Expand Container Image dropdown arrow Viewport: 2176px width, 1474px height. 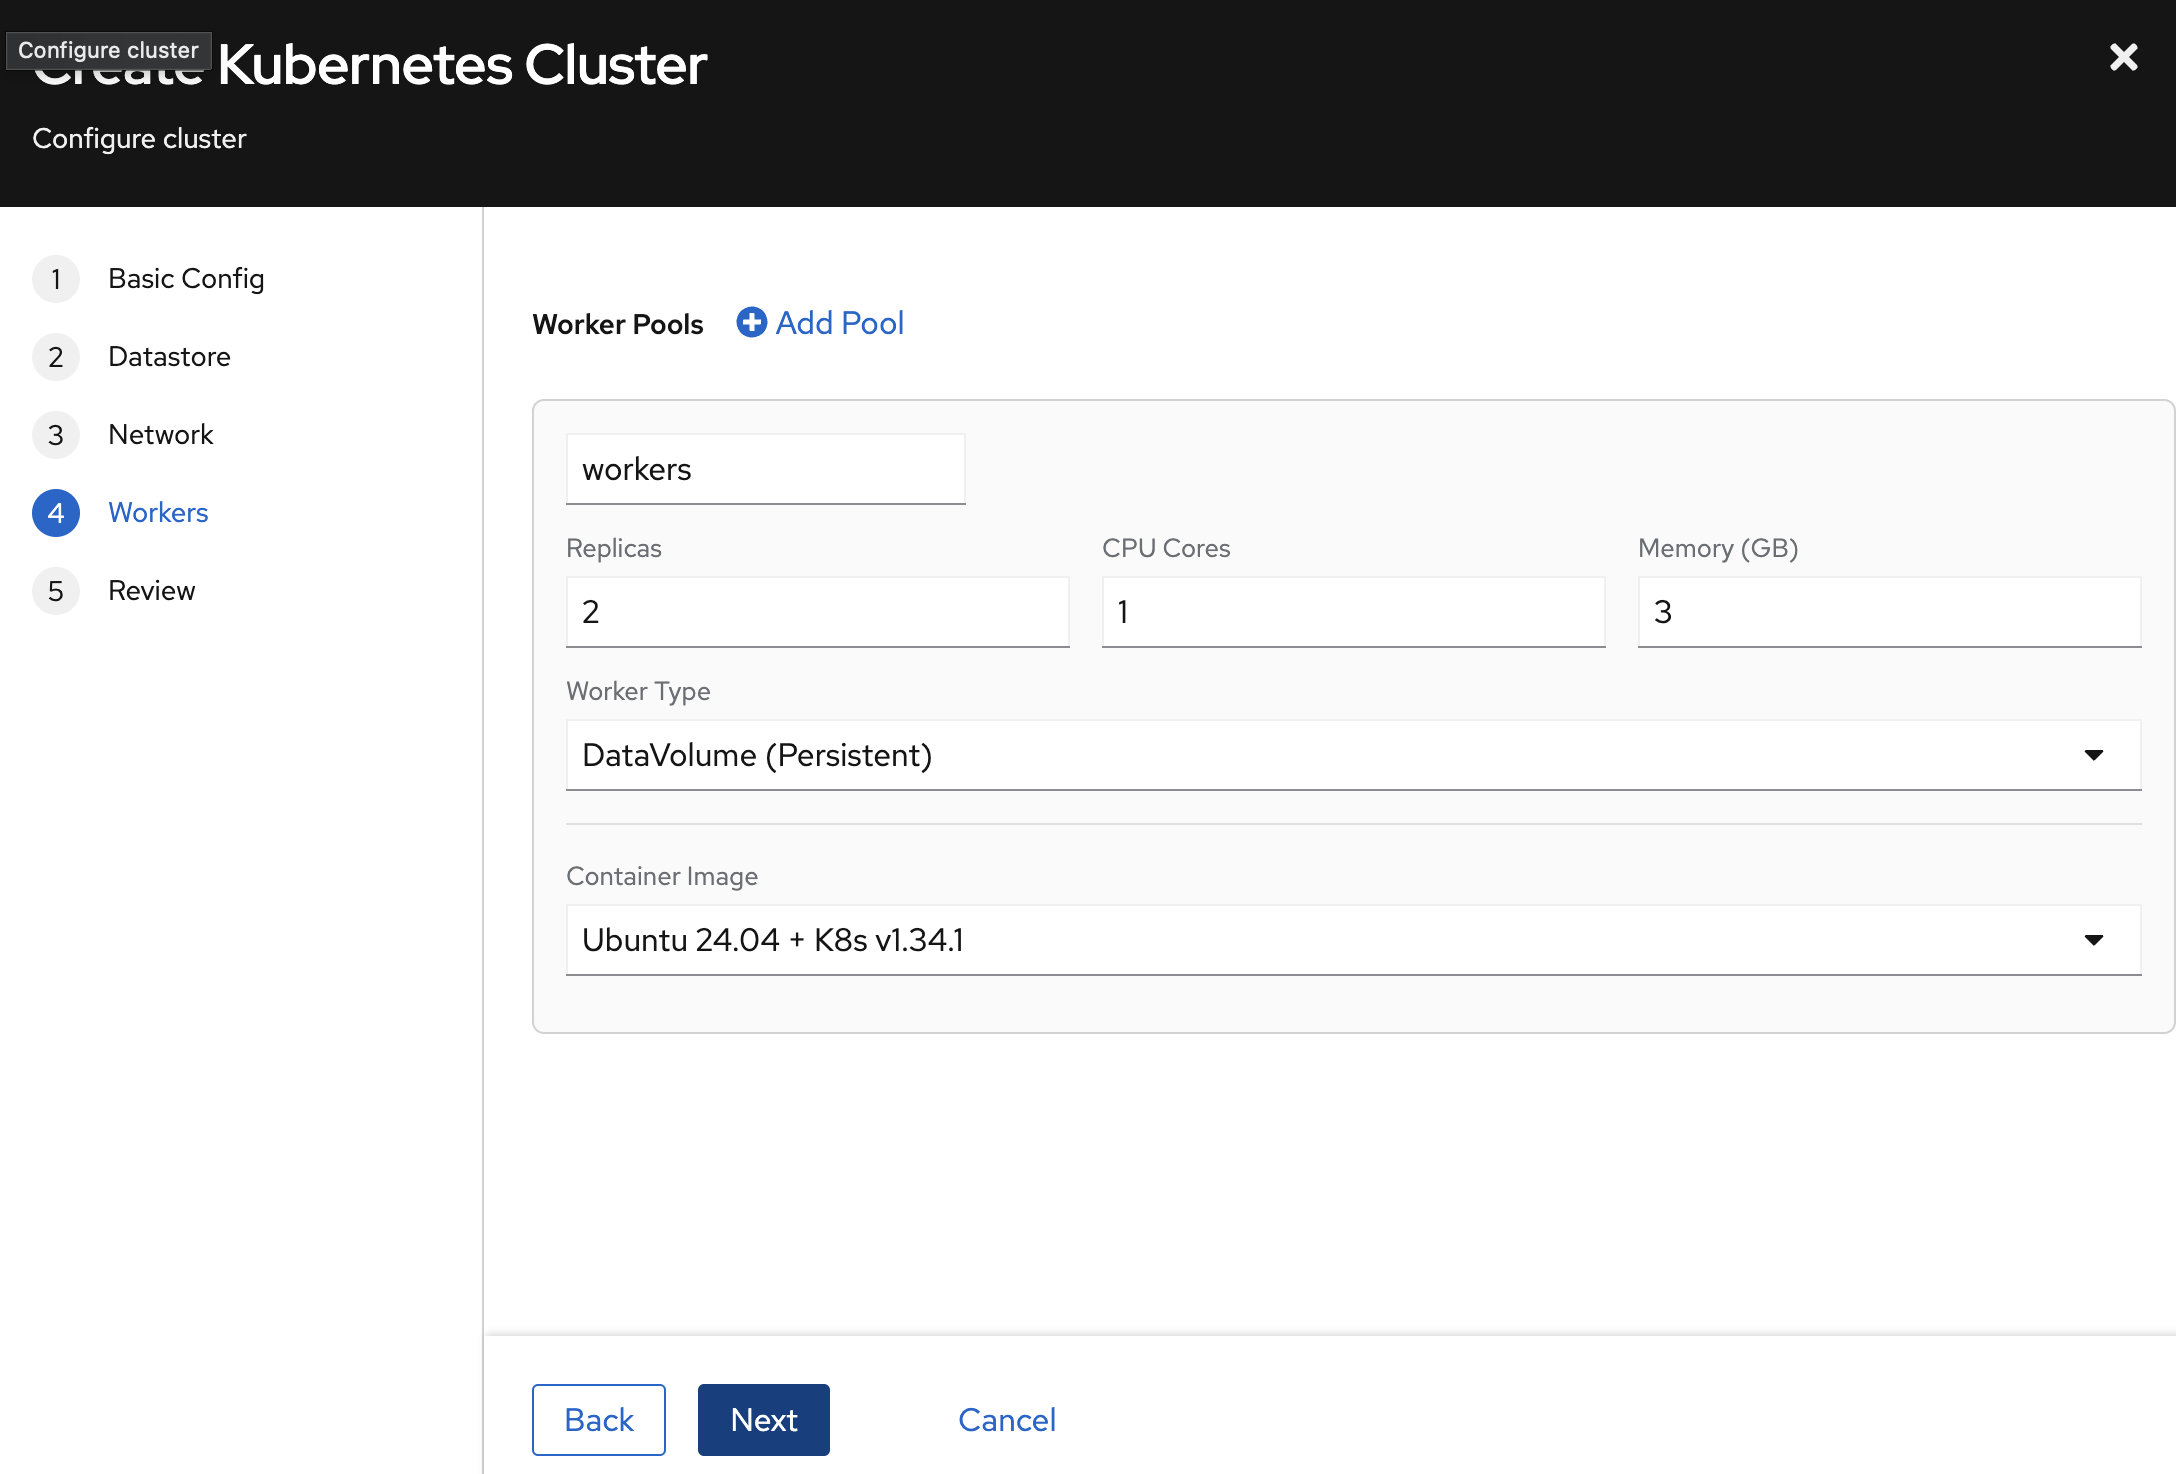click(2093, 940)
